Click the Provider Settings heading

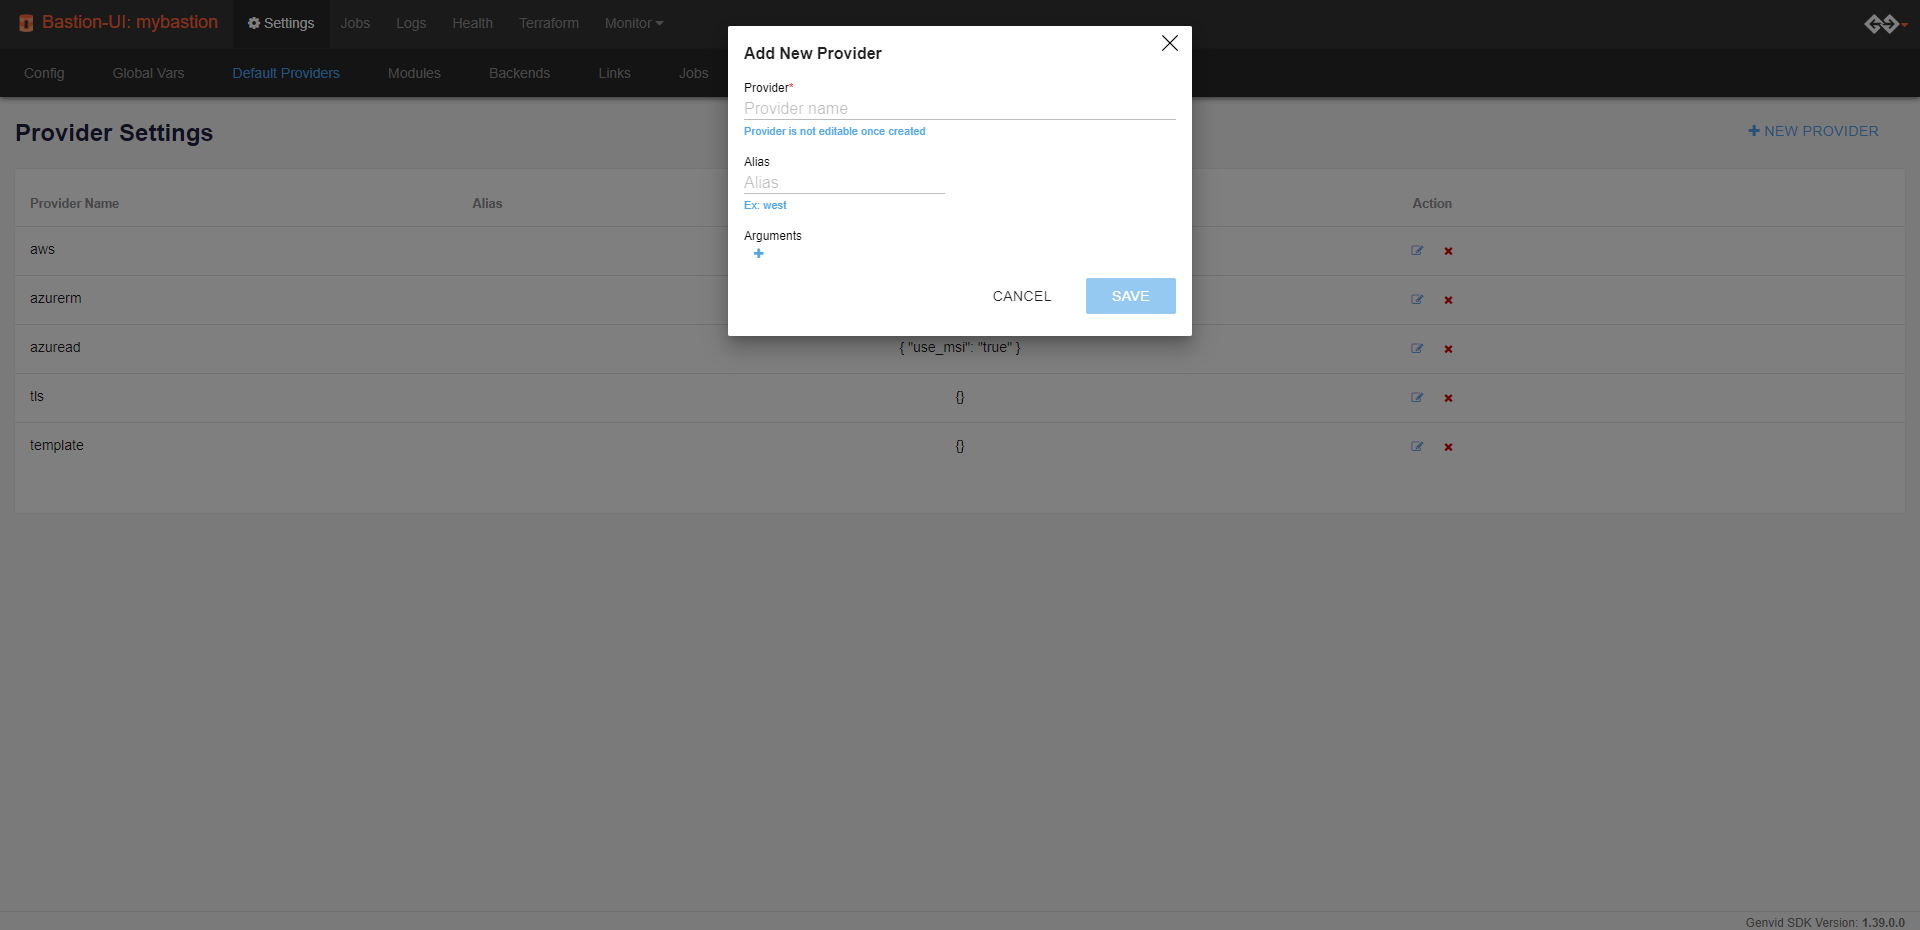[114, 133]
